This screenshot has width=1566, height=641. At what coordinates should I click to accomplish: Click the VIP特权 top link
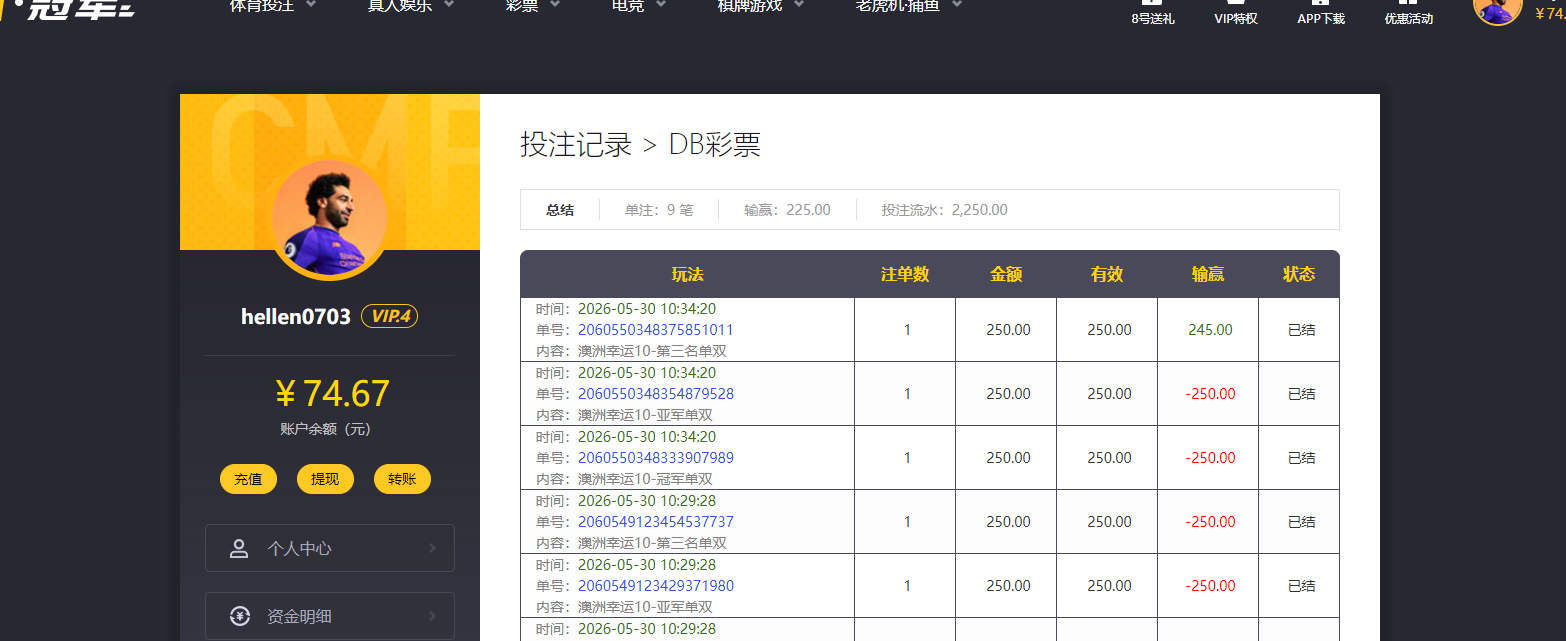tap(1235, 13)
